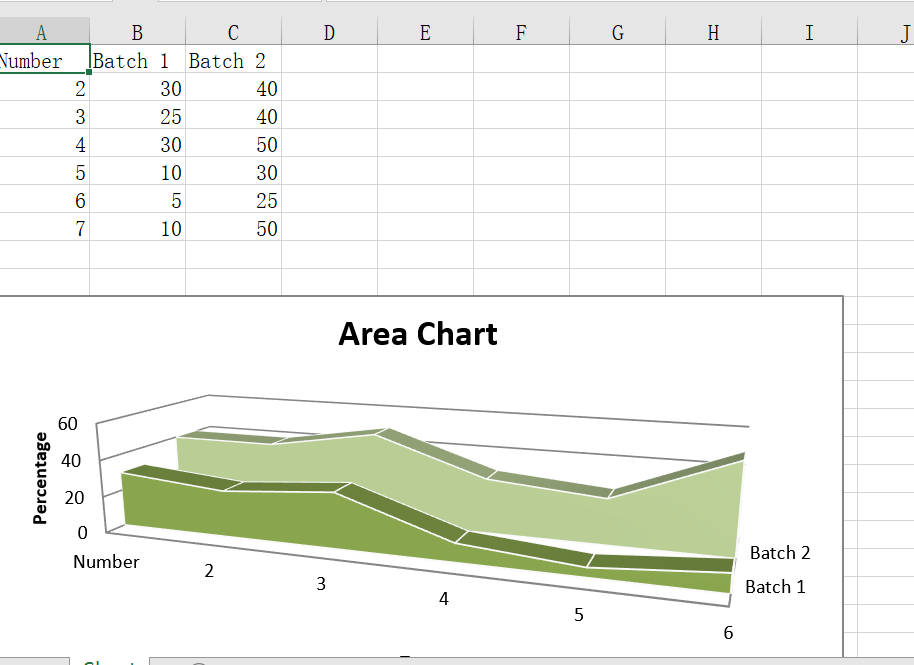Click the vertical axis label 0

pyautogui.click(x=82, y=533)
